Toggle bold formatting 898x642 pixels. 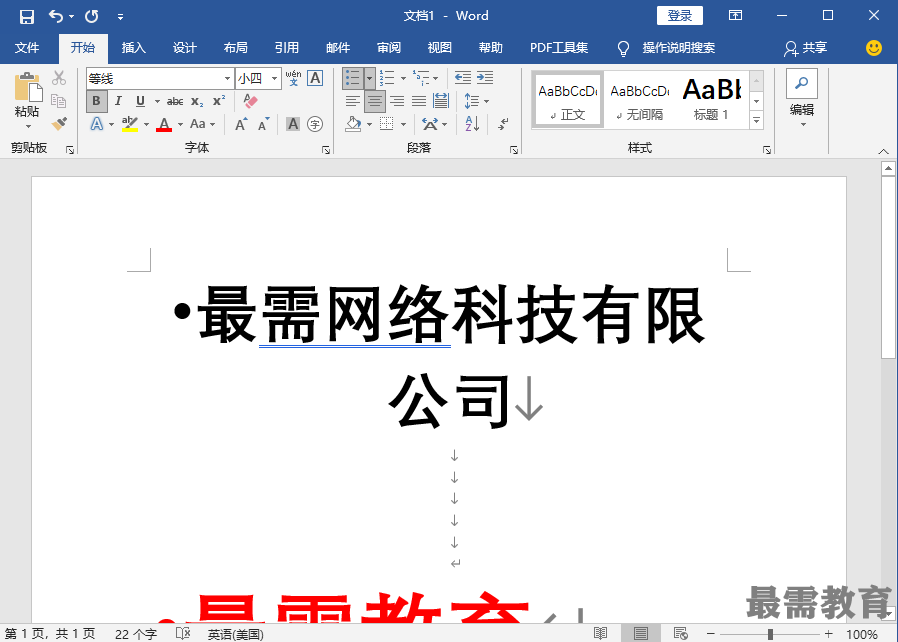(x=96, y=101)
